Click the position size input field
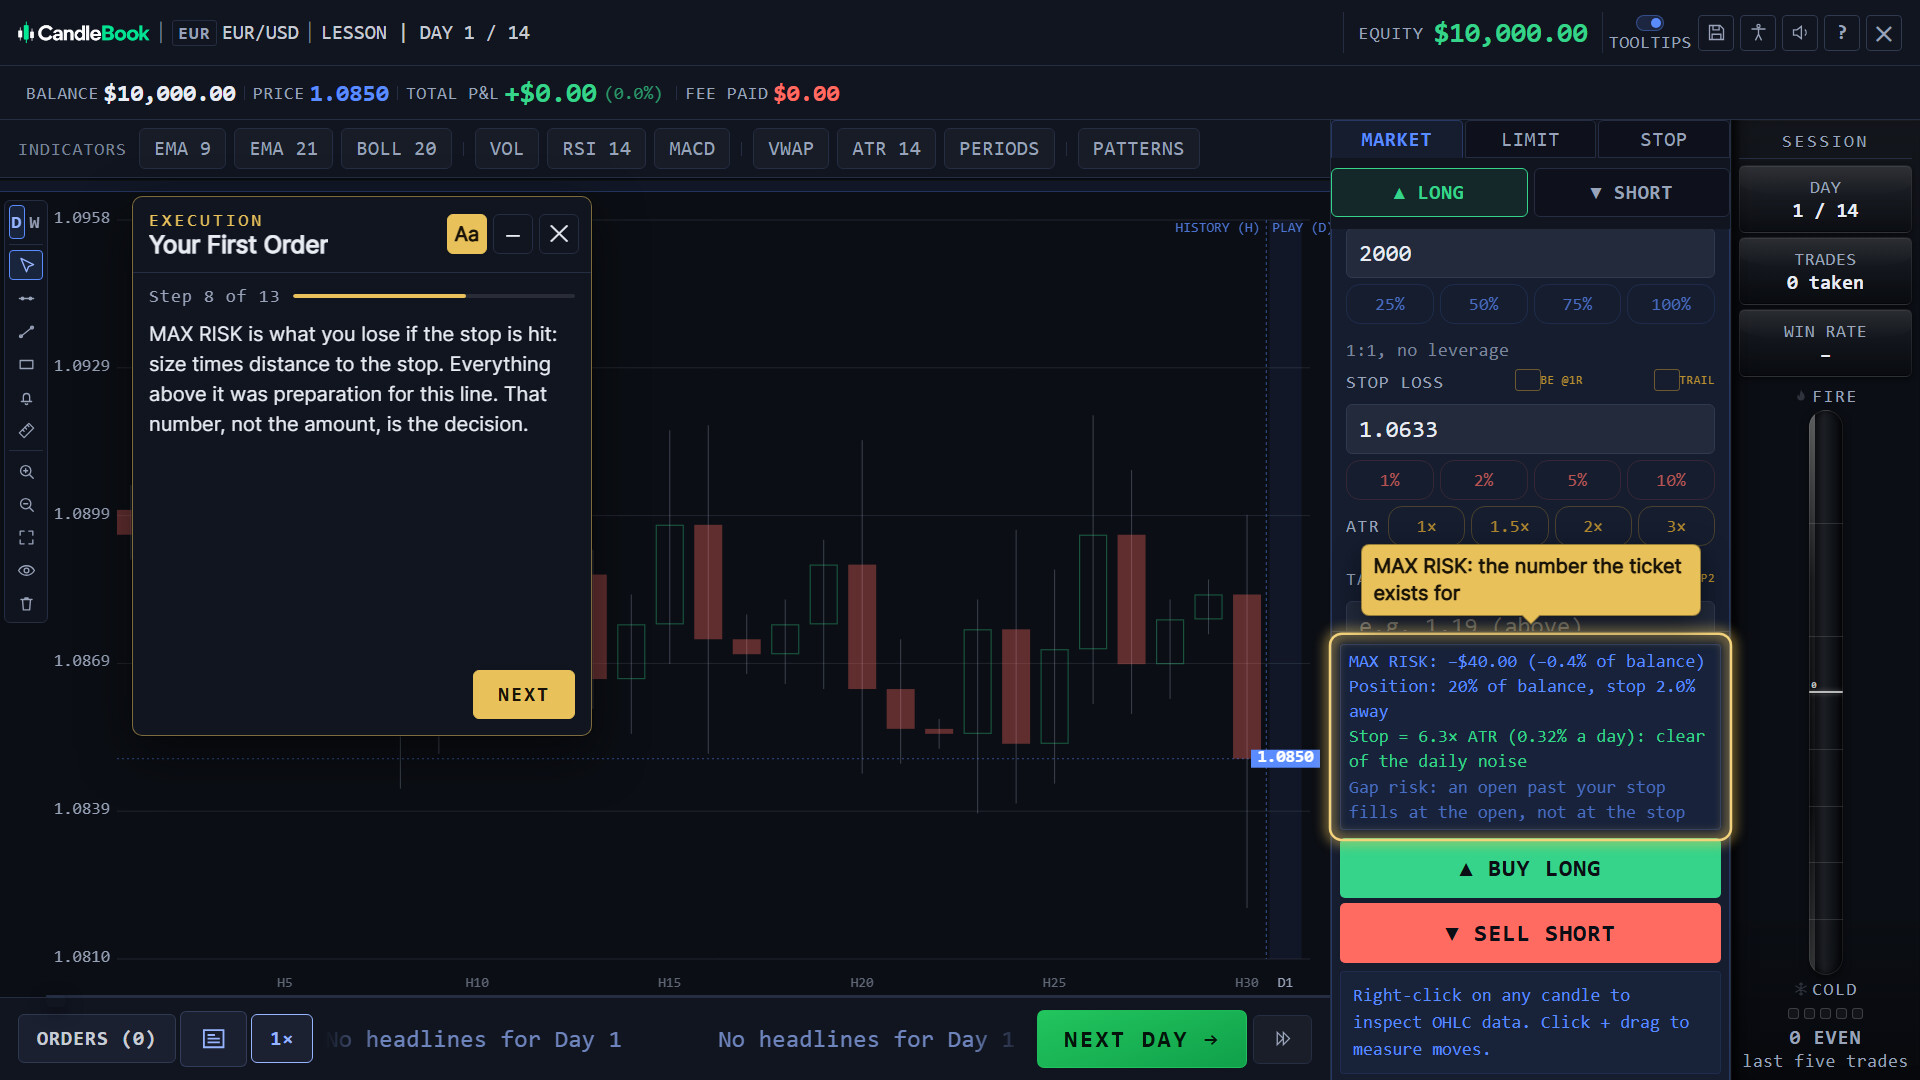 coord(1530,254)
